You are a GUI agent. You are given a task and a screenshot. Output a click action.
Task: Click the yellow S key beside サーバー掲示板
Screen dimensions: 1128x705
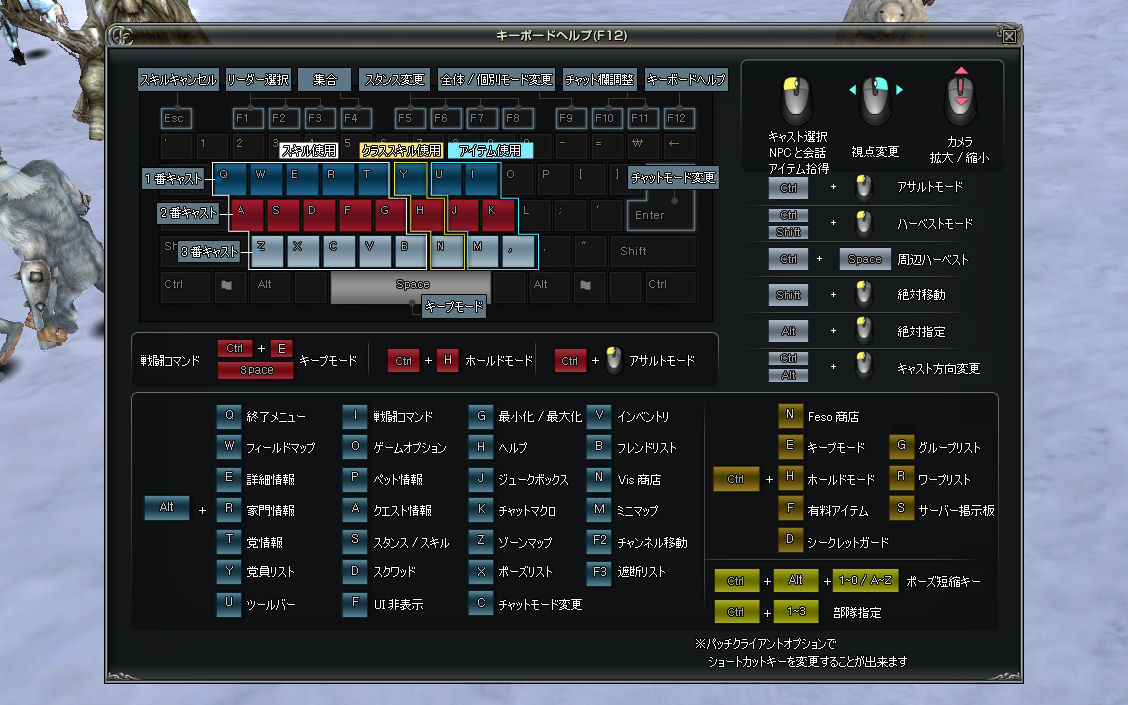tap(901, 510)
